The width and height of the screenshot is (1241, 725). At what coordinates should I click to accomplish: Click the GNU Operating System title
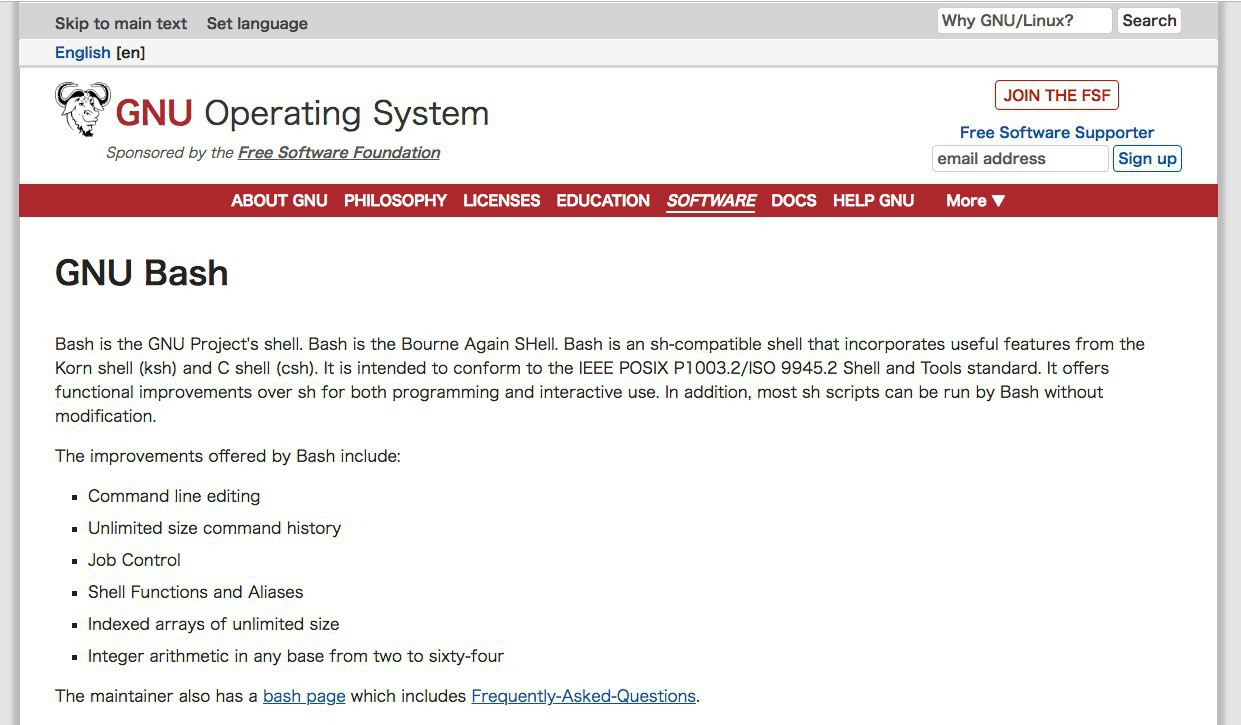[x=302, y=113]
